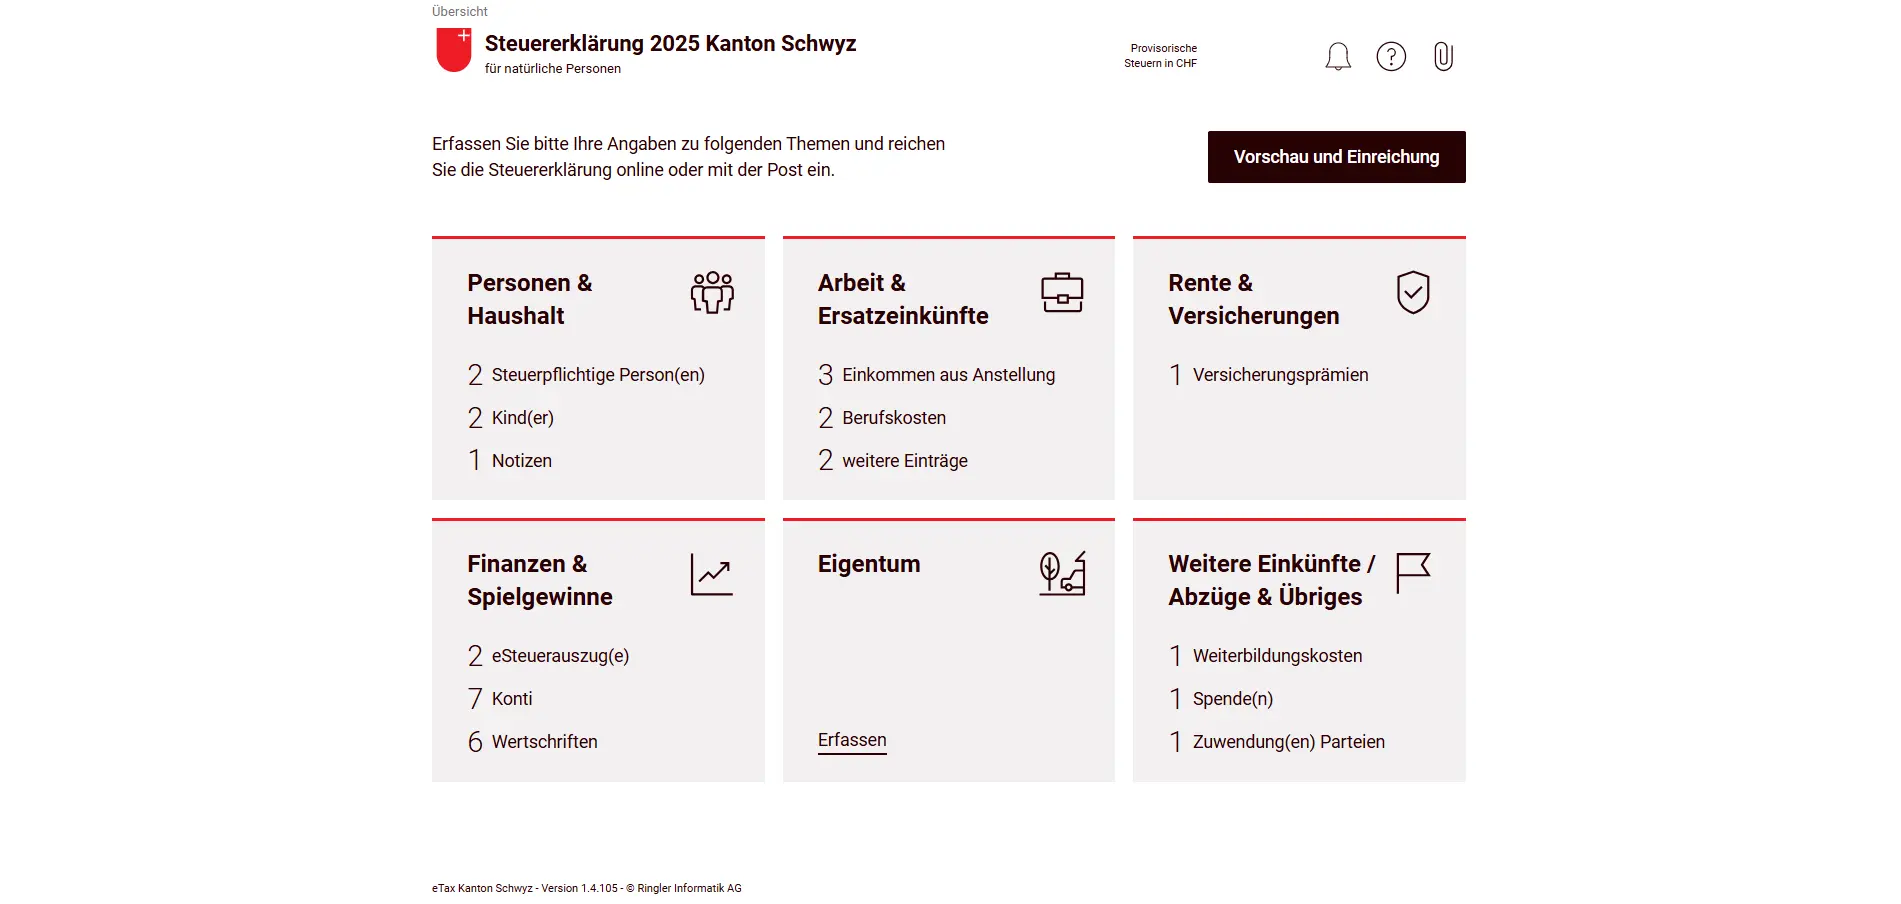Open the help question mark icon
The height and width of the screenshot is (904, 1901).
tap(1391, 56)
